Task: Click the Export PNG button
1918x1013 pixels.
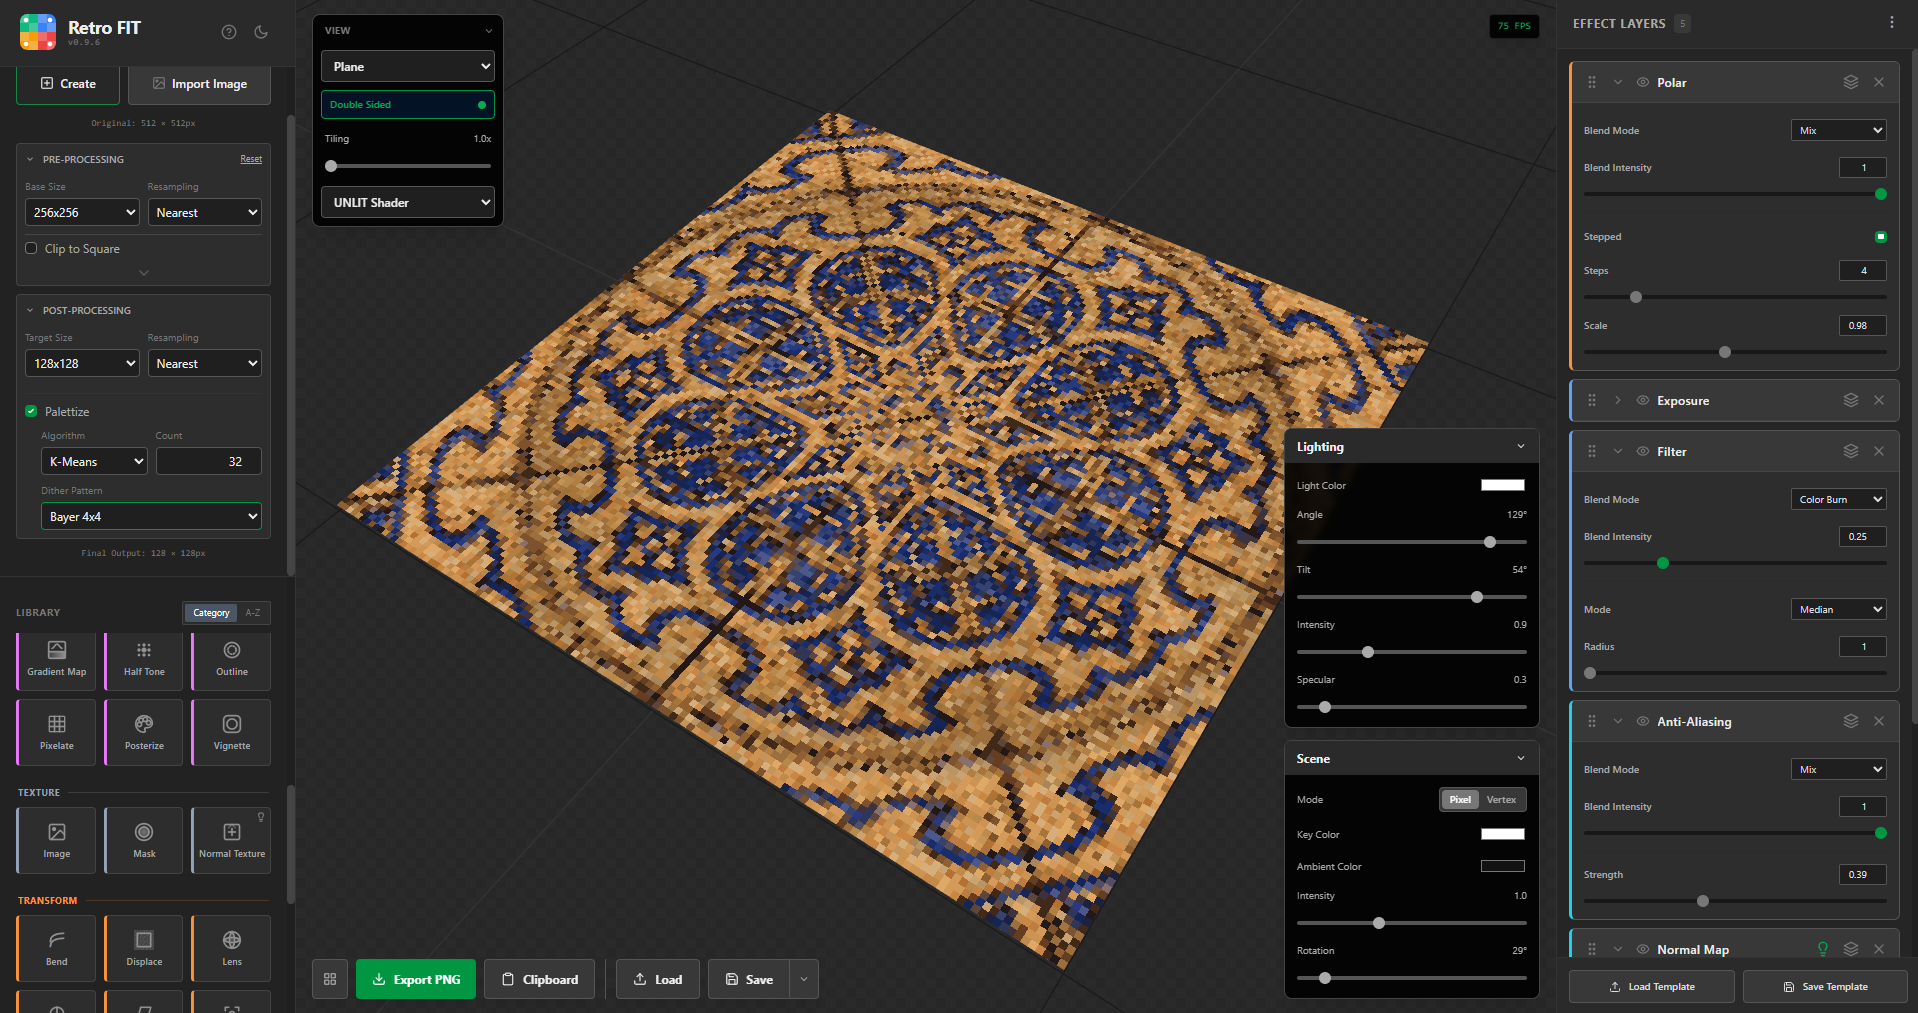Action: pyautogui.click(x=416, y=979)
